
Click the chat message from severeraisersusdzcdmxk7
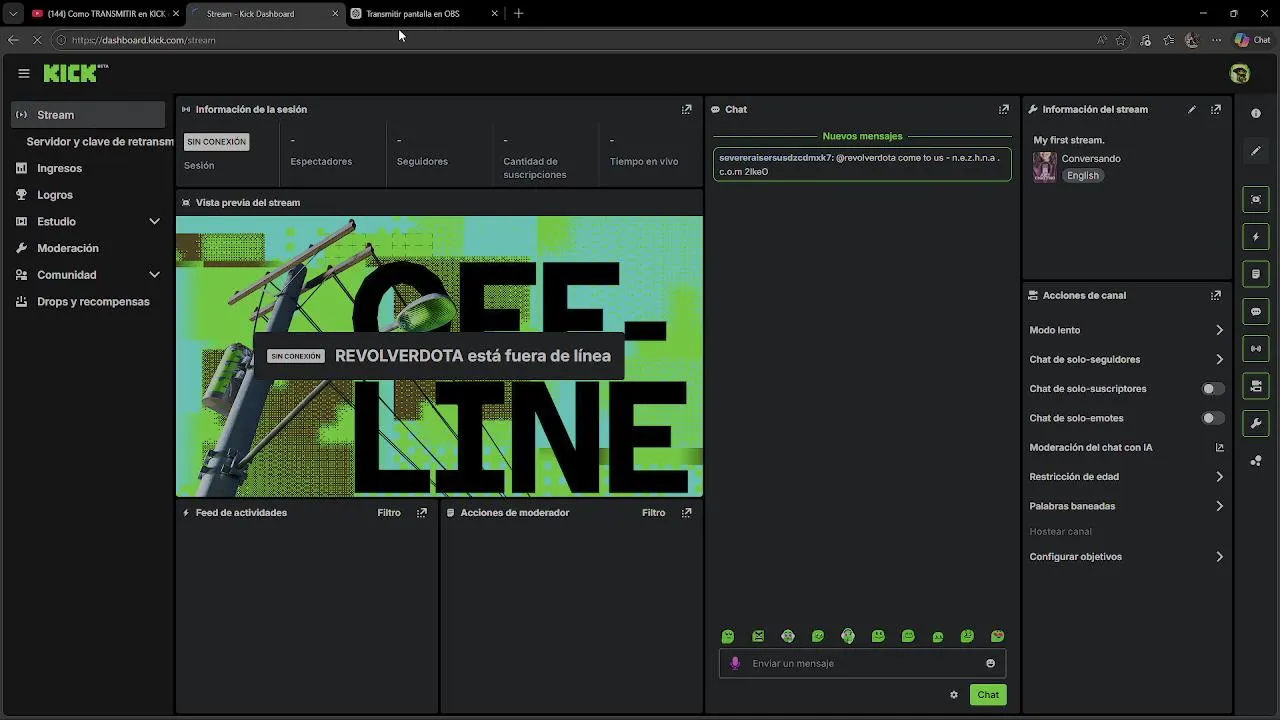[x=862, y=165]
